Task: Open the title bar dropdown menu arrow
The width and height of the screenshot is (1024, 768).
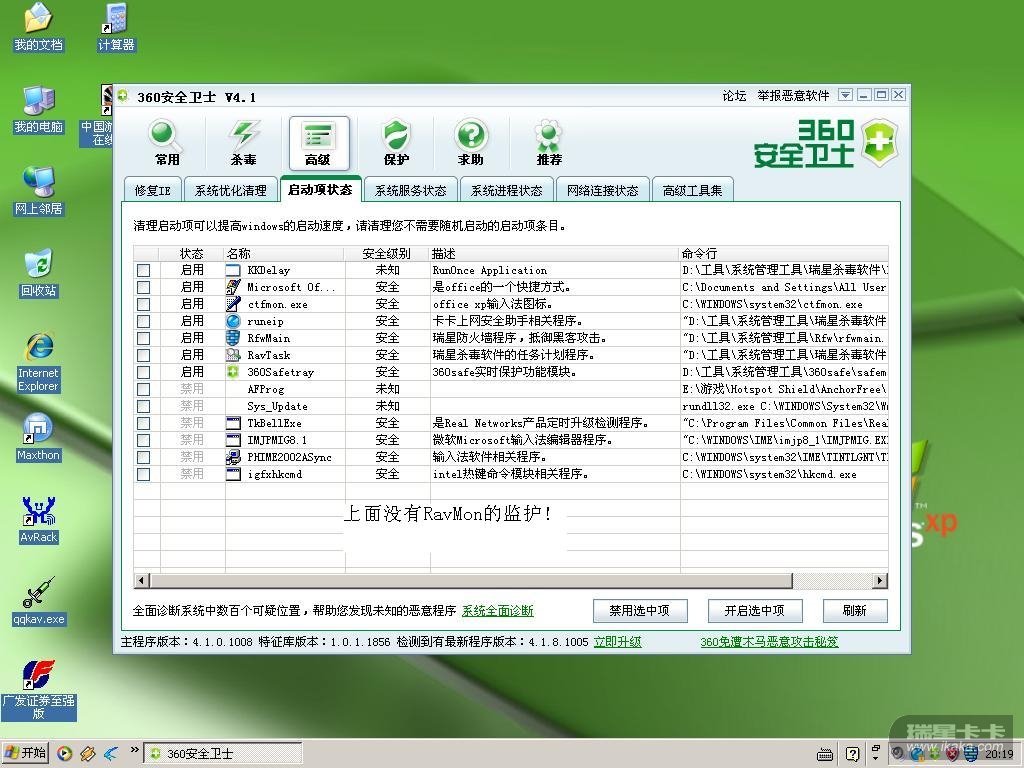Action: point(845,95)
